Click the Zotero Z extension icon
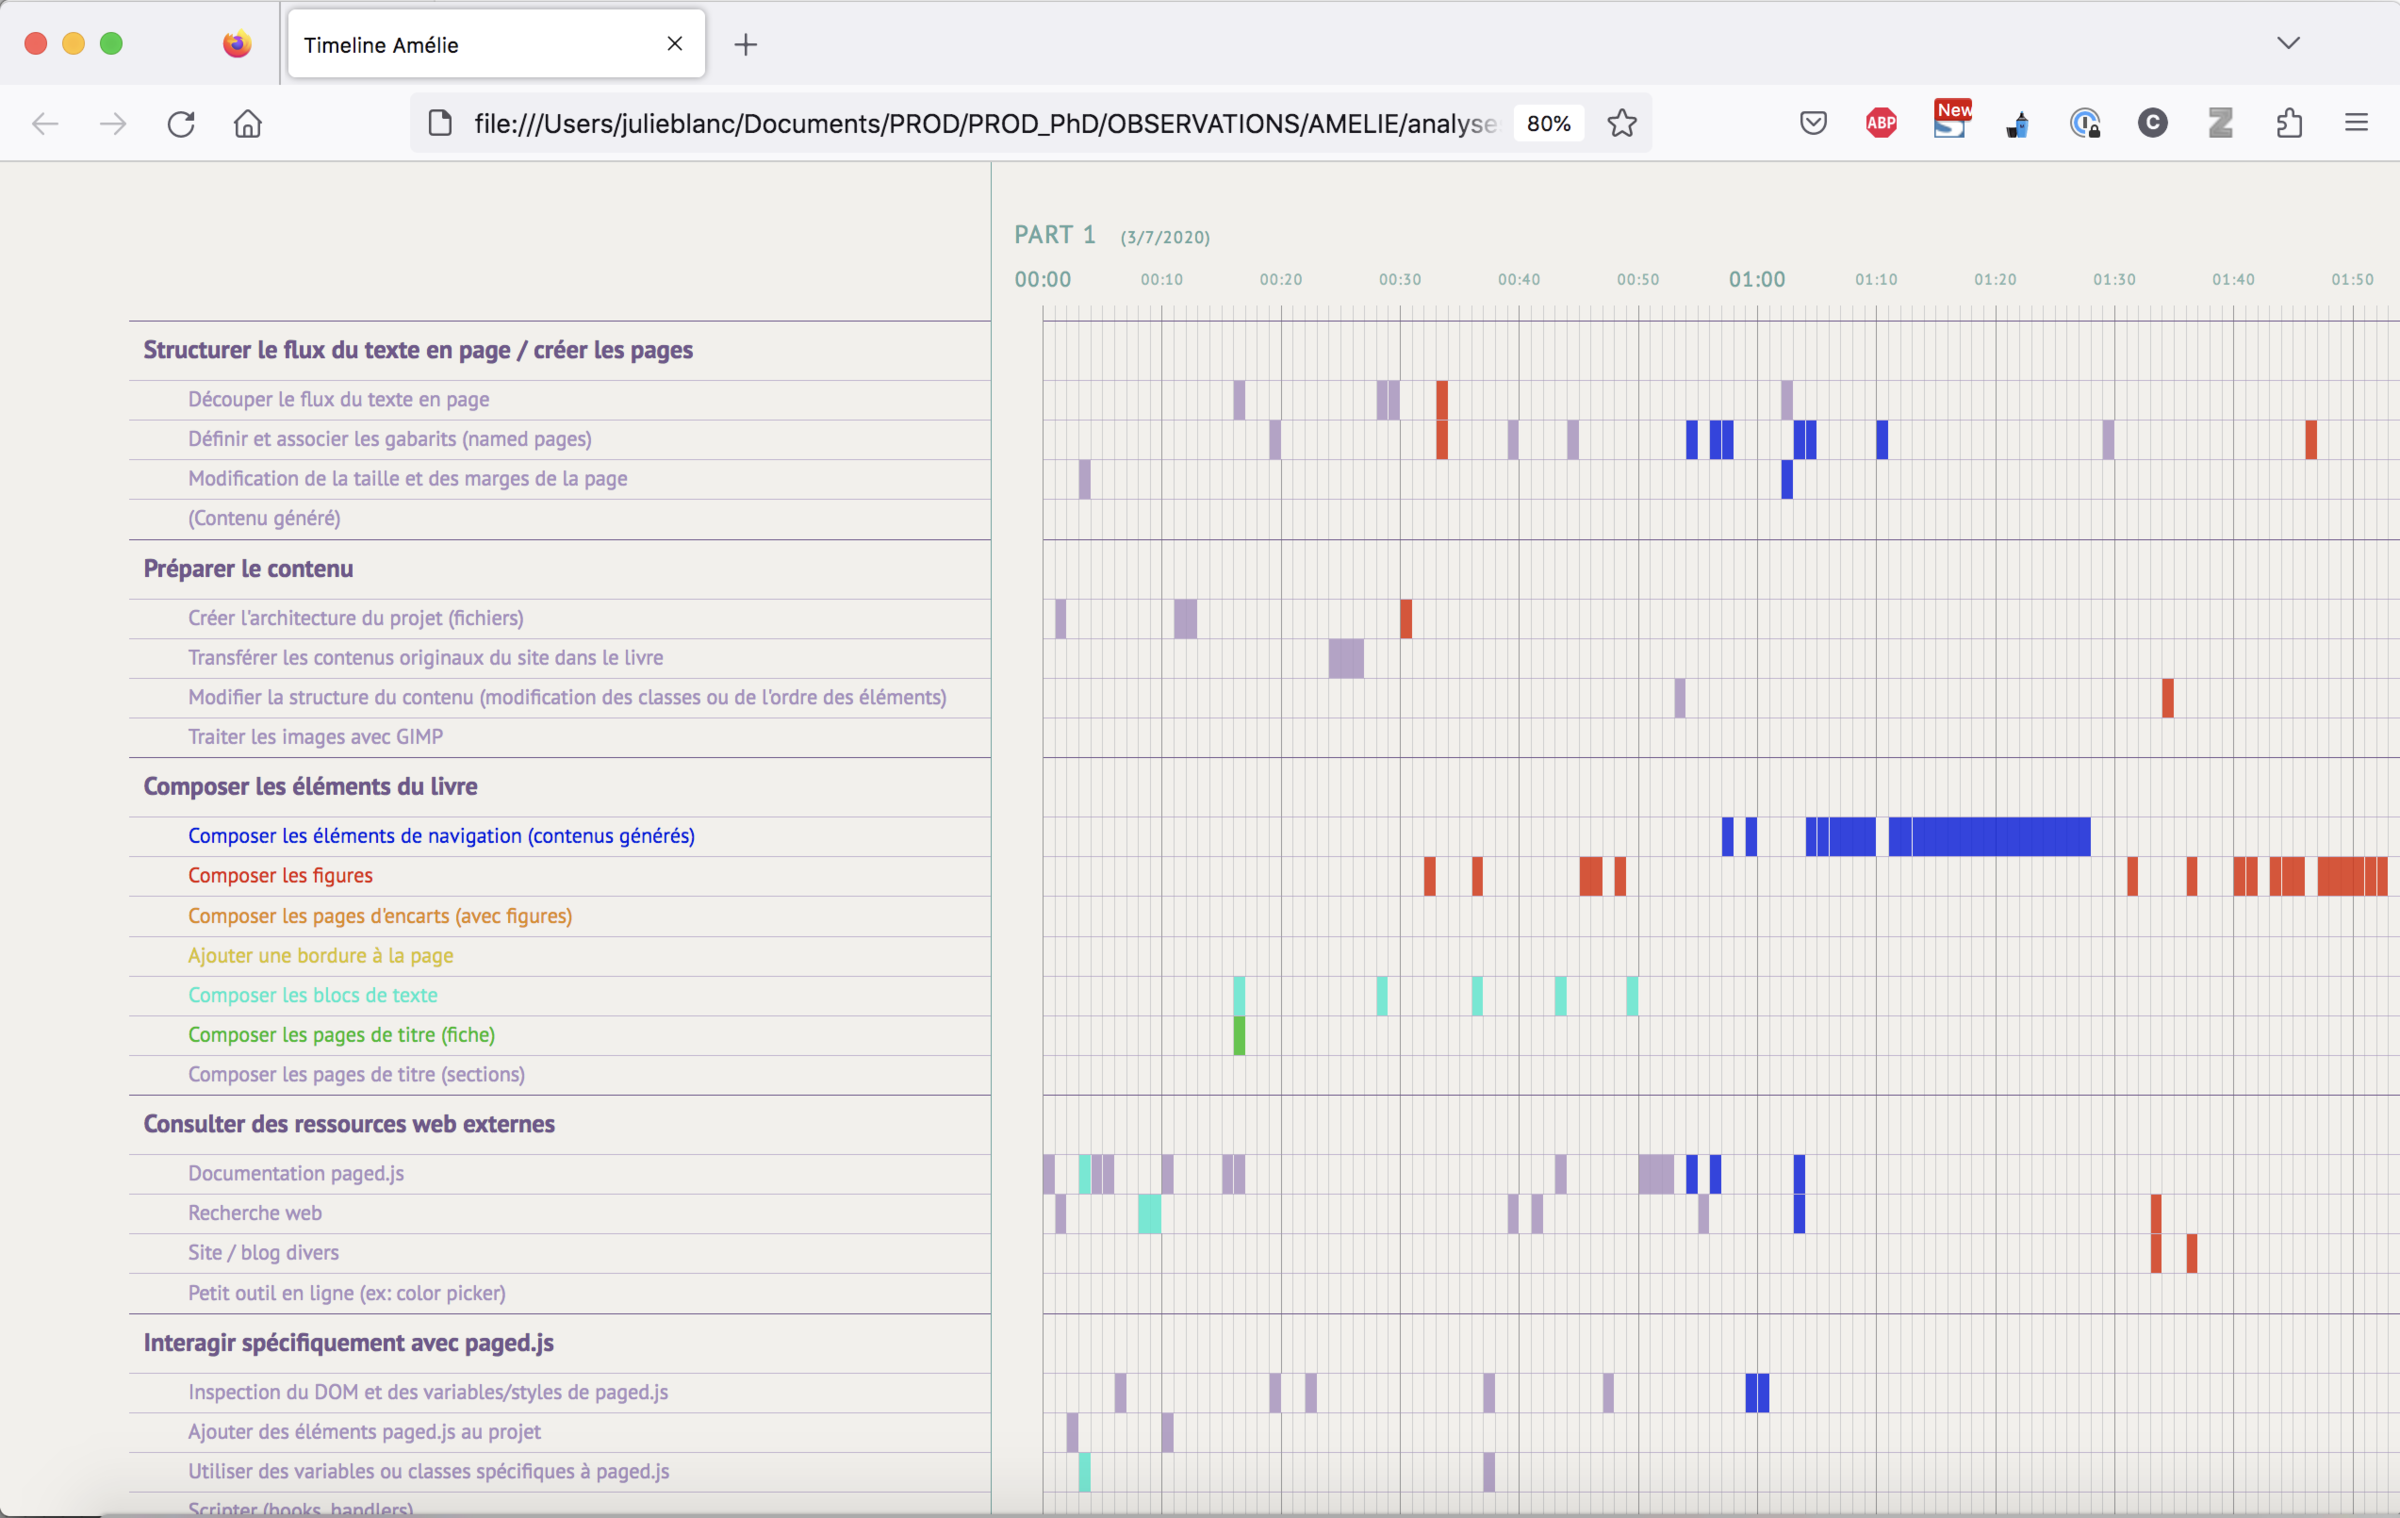The image size is (2400, 1518). coord(2221,124)
